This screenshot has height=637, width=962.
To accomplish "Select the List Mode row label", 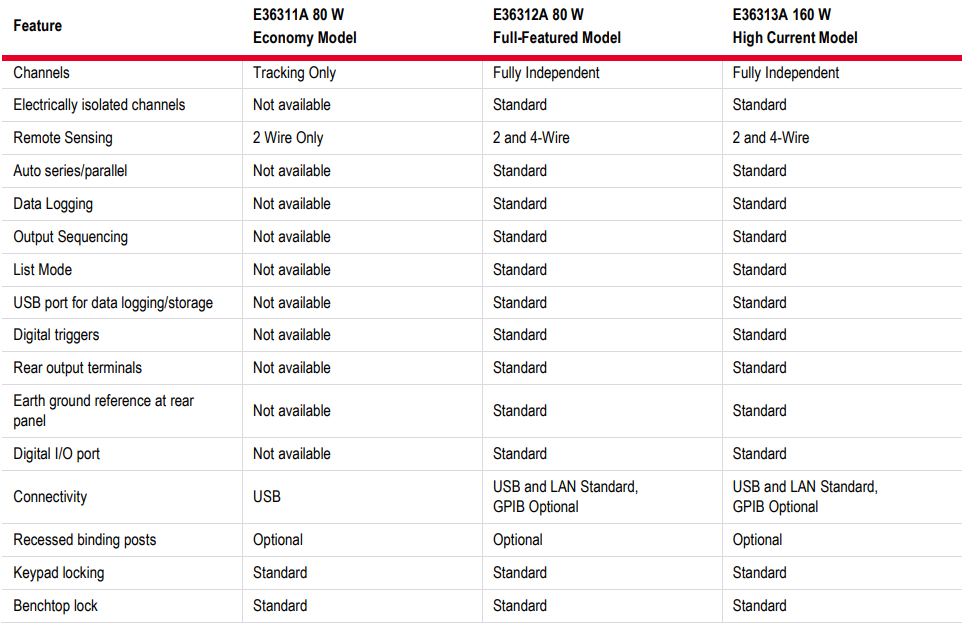I will 42,270.
